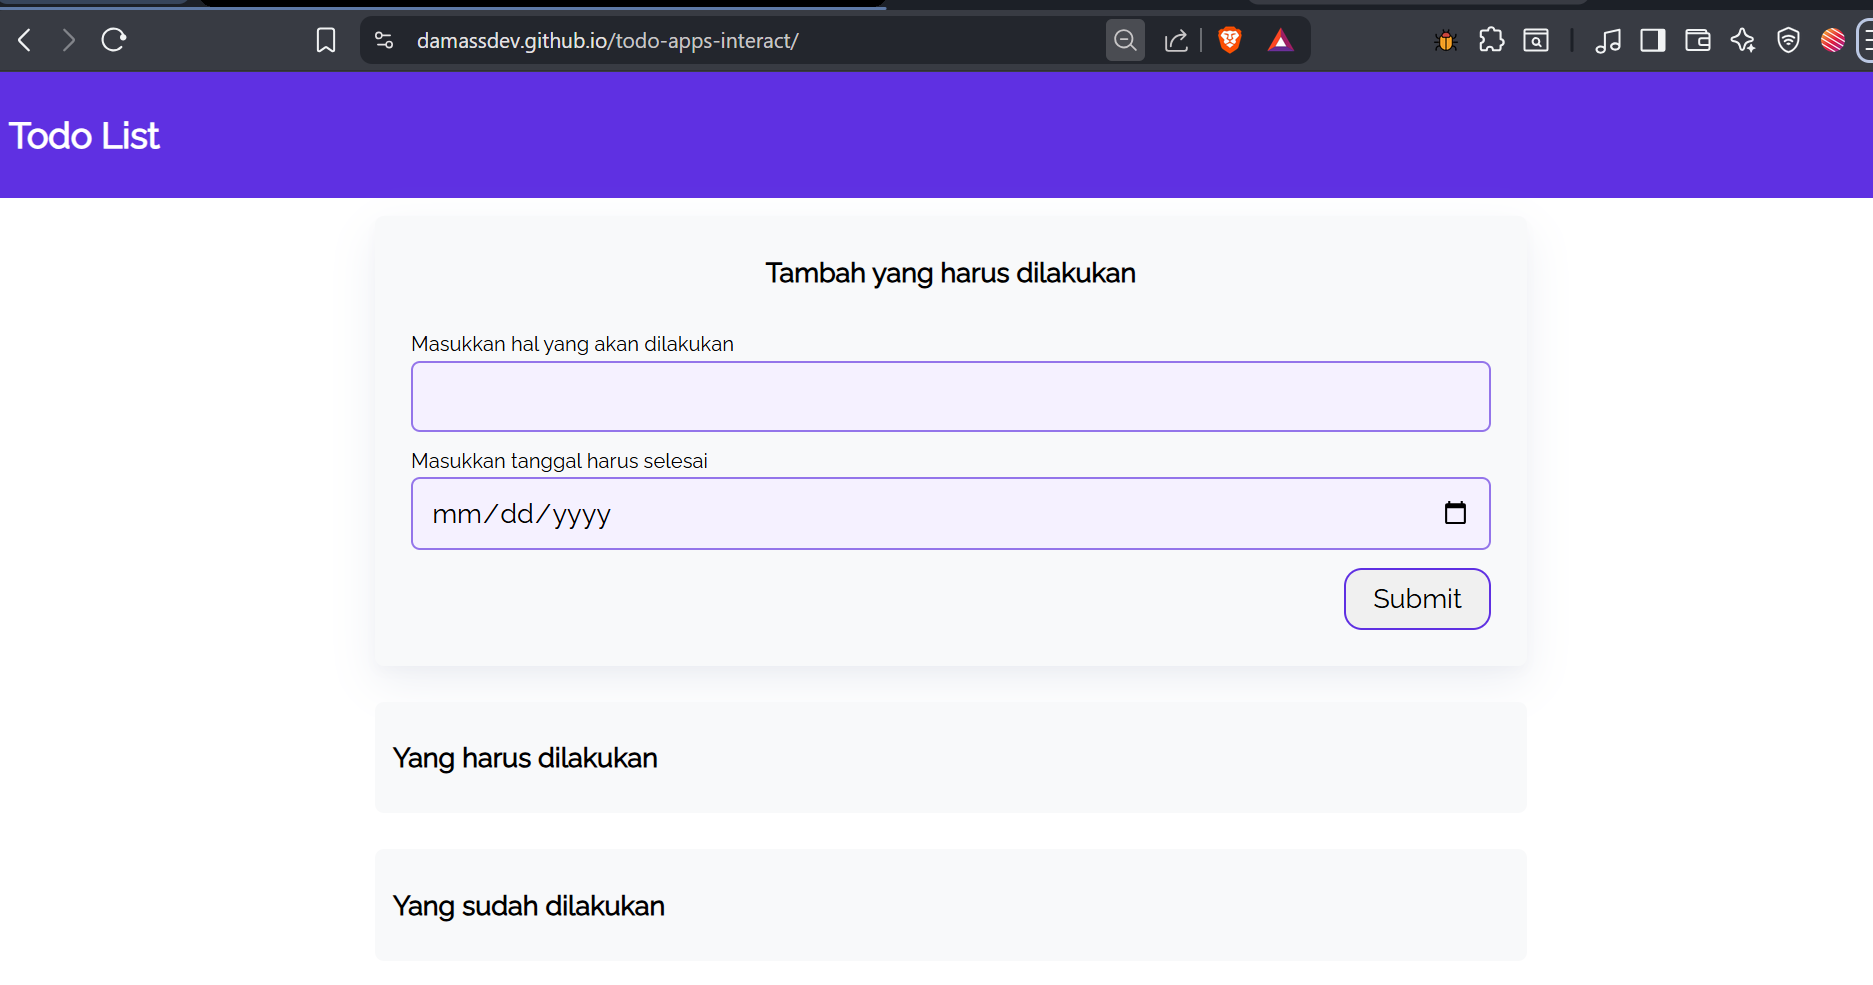This screenshot has height=985, width=1873.
Task: Click the Brave Rewards triangle icon
Action: tap(1280, 40)
